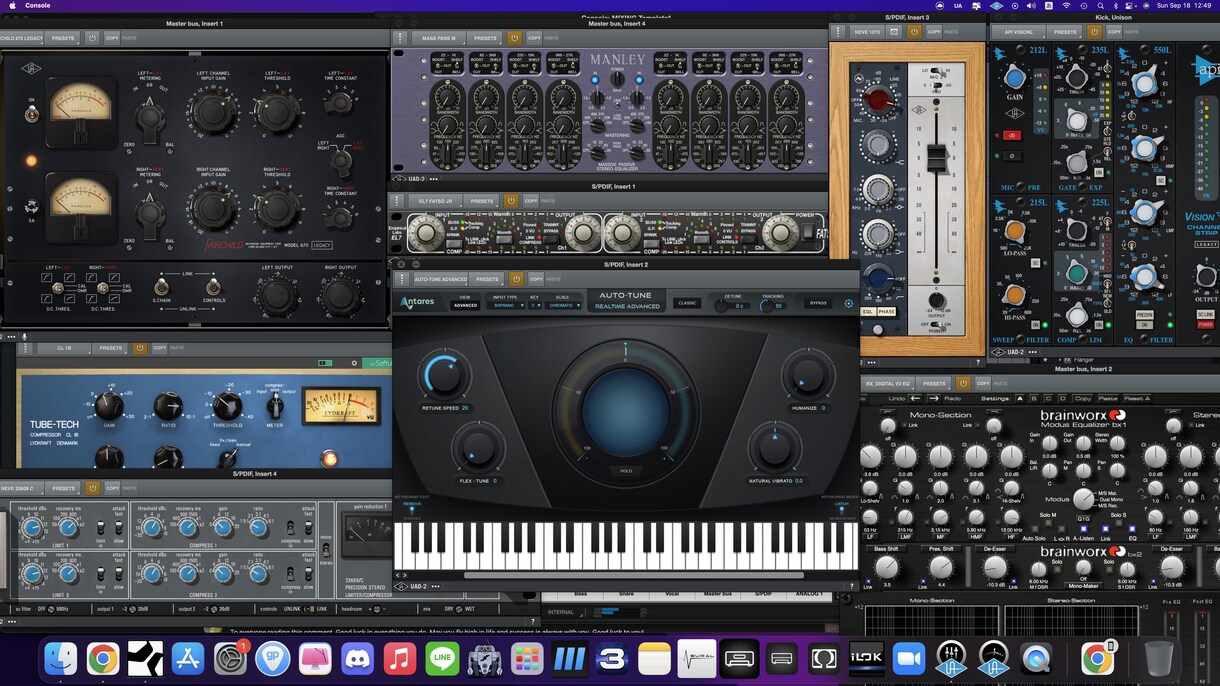The height and width of the screenshot is (686, 1220).
Task: Click the Retune Speed knob
Action: click(x=444, y=375)
